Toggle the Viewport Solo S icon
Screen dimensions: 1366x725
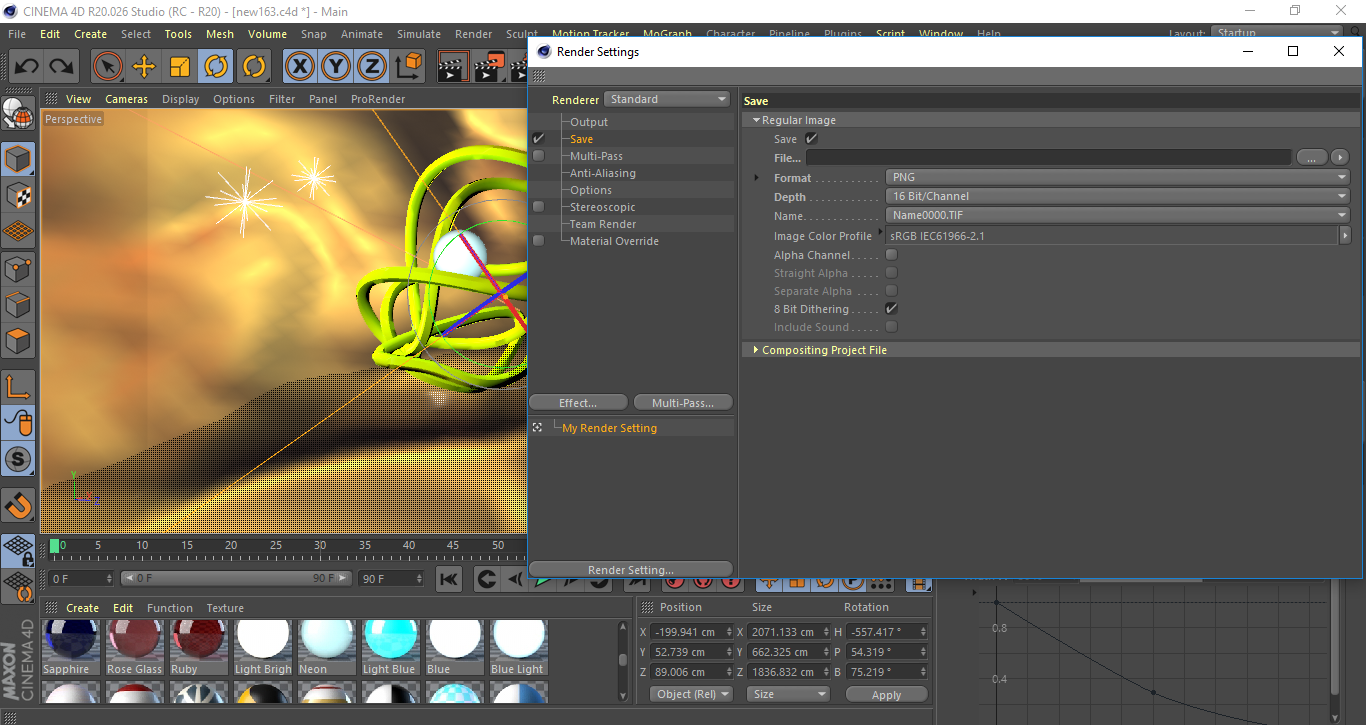pos(18,459)
